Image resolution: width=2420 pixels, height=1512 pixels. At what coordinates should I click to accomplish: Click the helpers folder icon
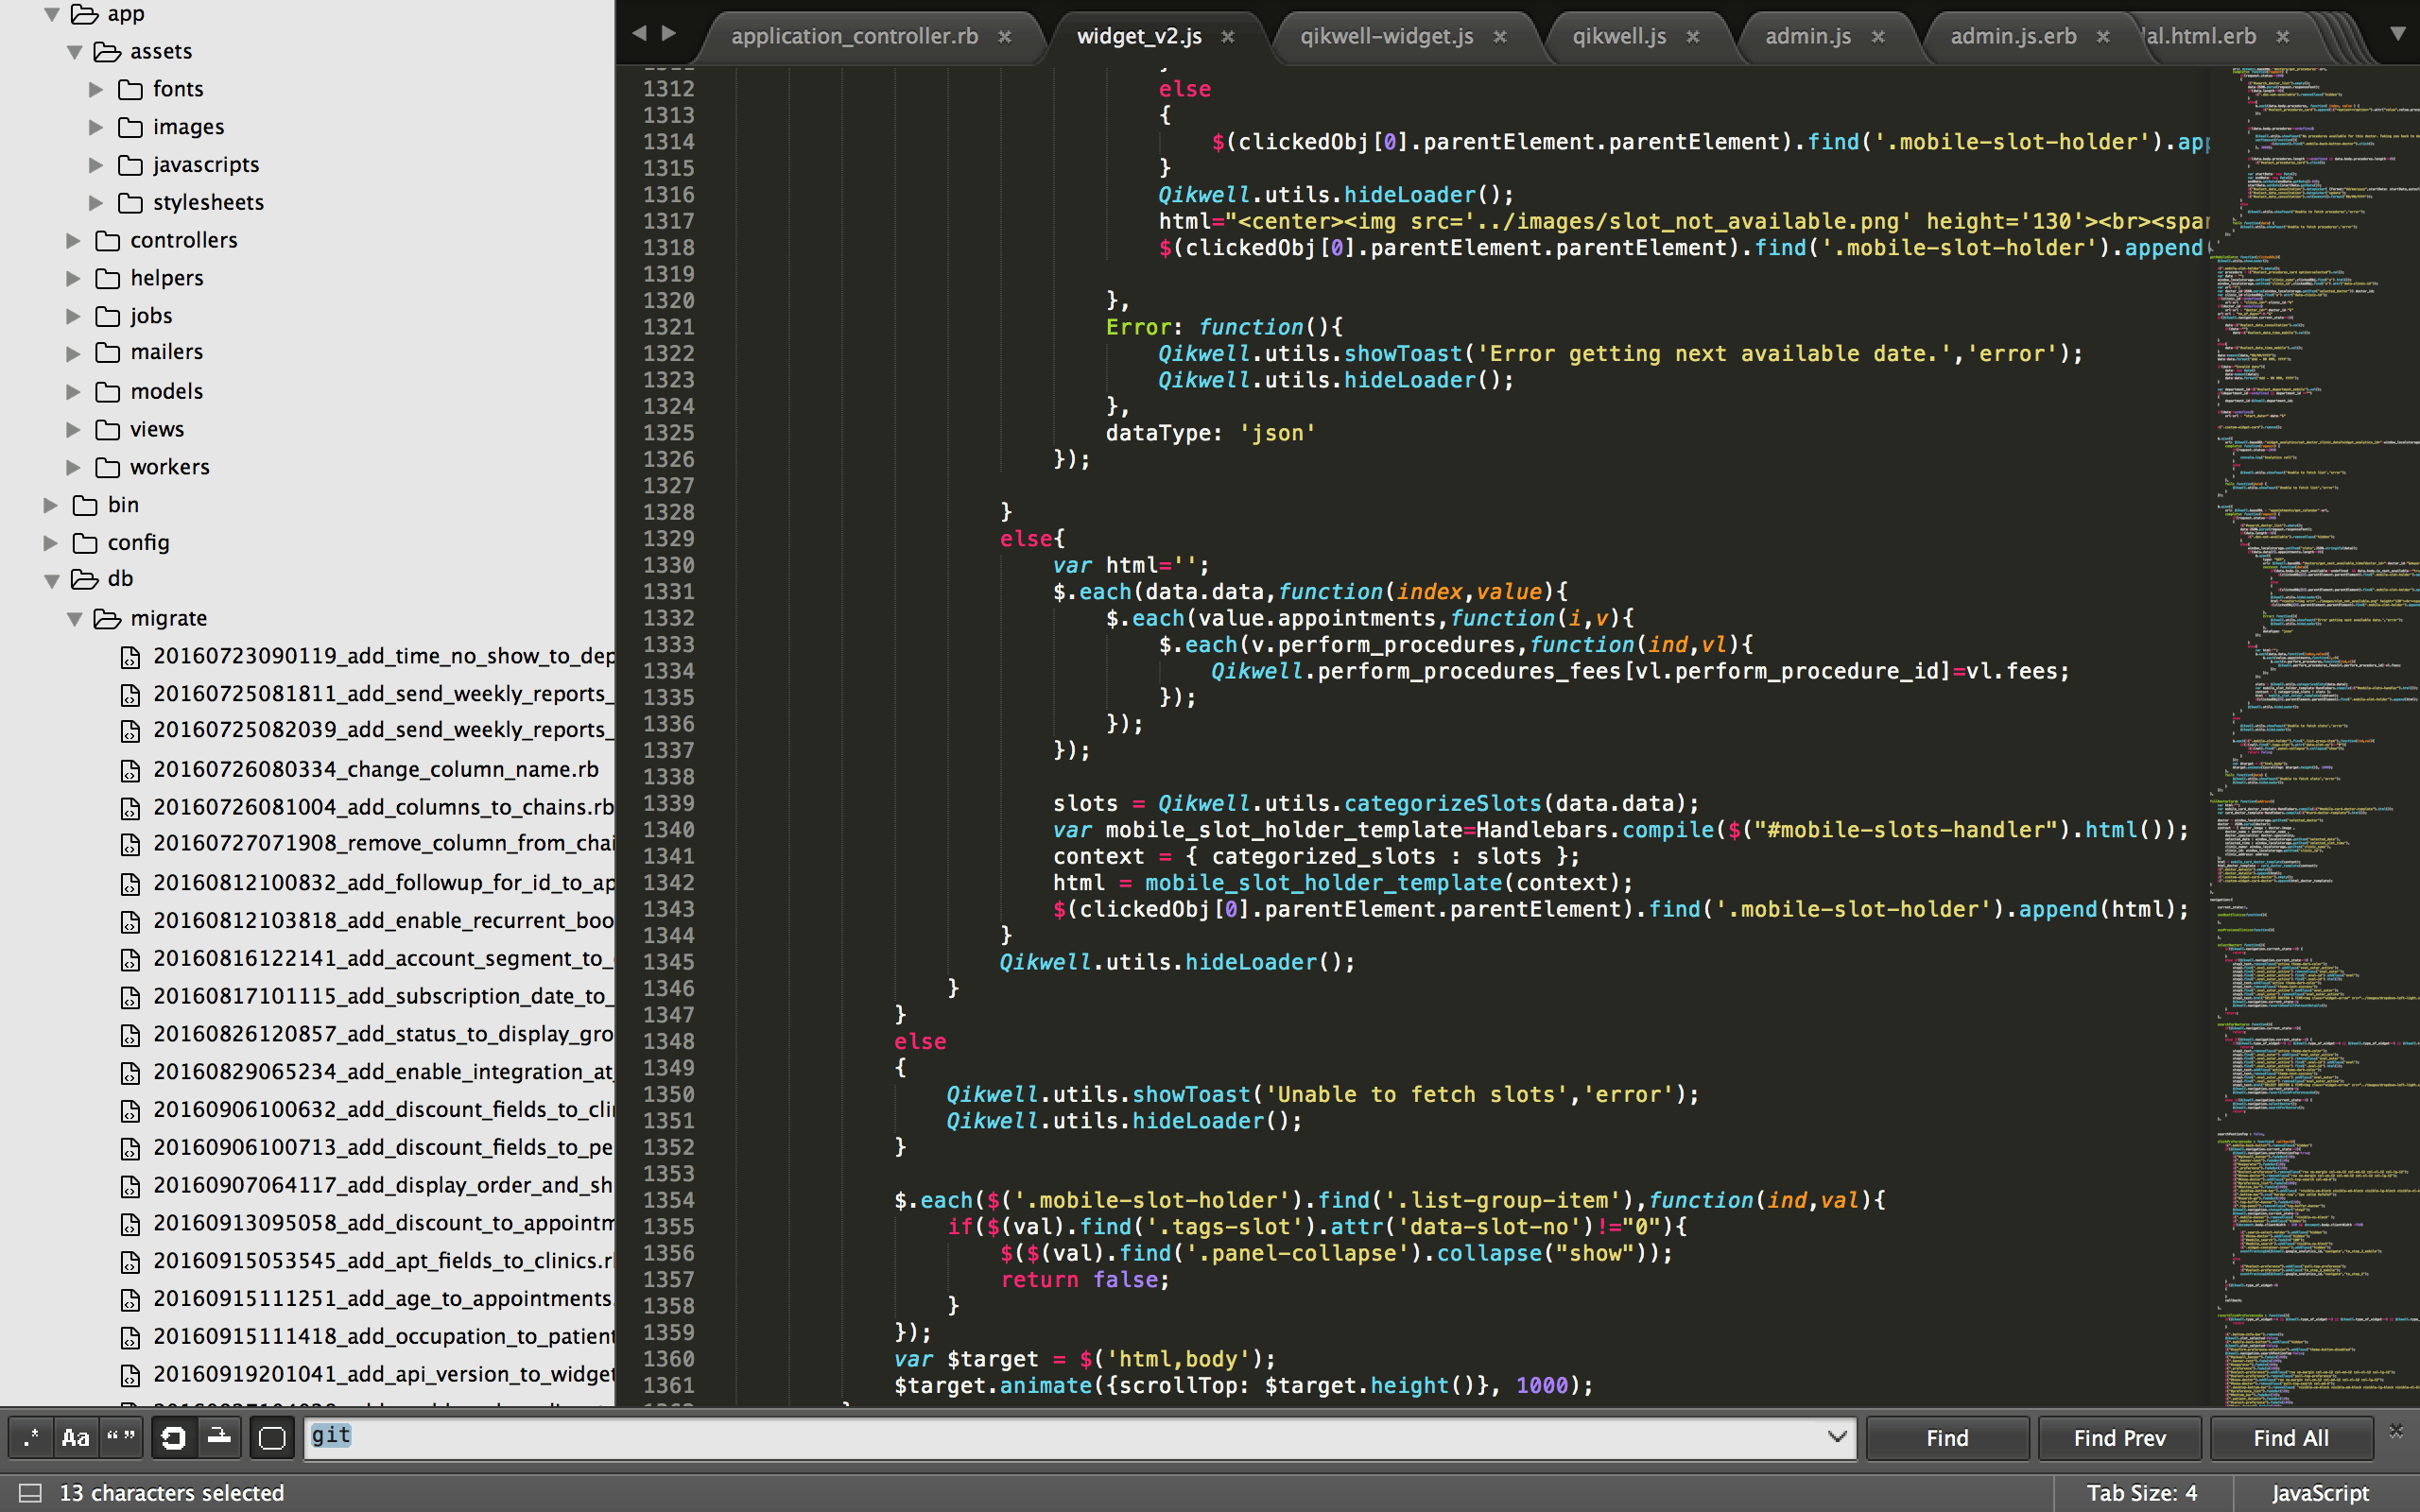108,278
